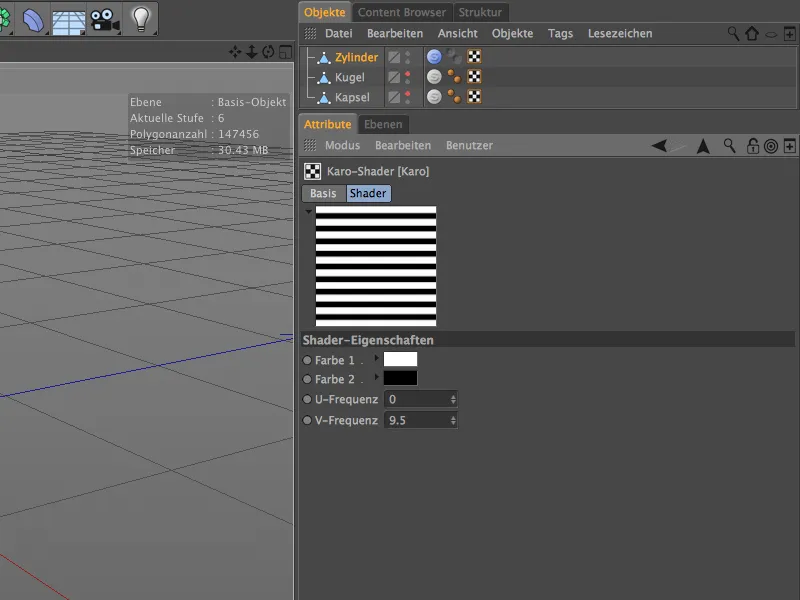This screenshot has height=600, width=800.
Task: Click the V-Frequenz value field
Action: point(420,420)
